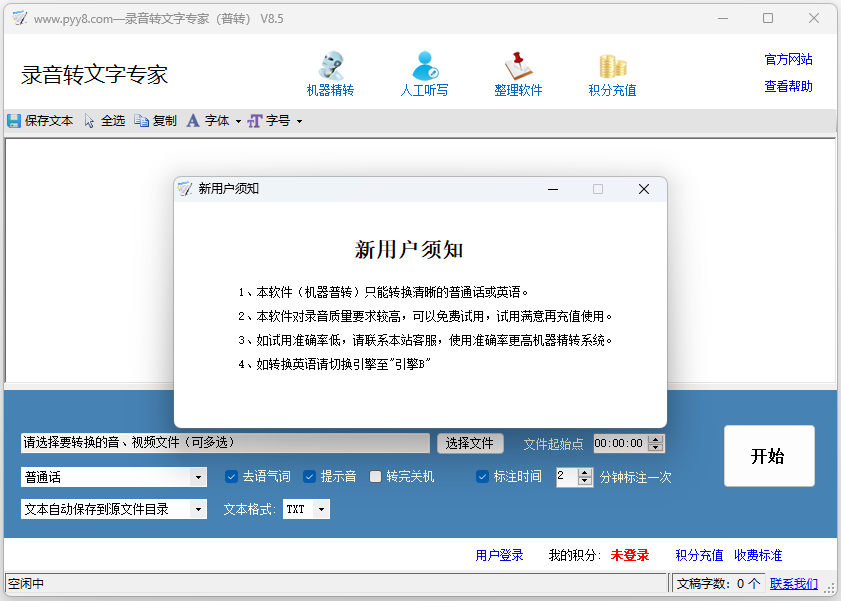Click the 选择文件 button

[x=470, y=443]
